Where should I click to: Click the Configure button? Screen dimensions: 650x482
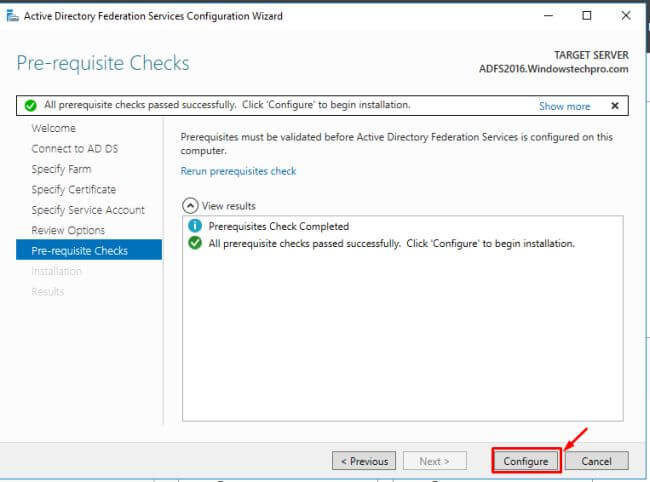[526, 461]
